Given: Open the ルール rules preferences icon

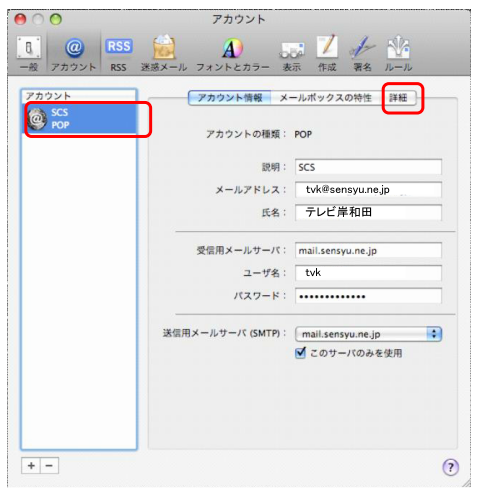Looking at the screenshot, I should pos(398,53).
